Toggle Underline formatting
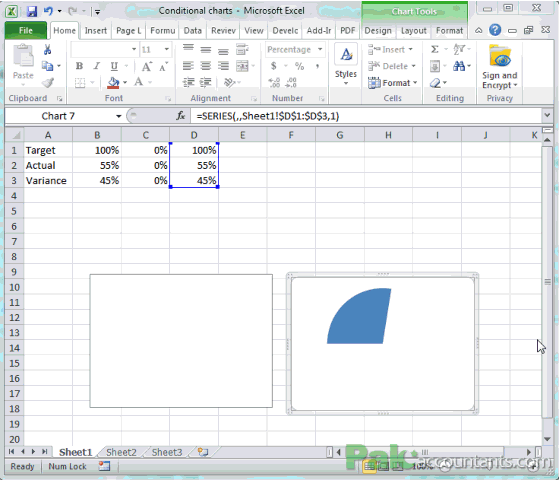 [x=114, y=66]
